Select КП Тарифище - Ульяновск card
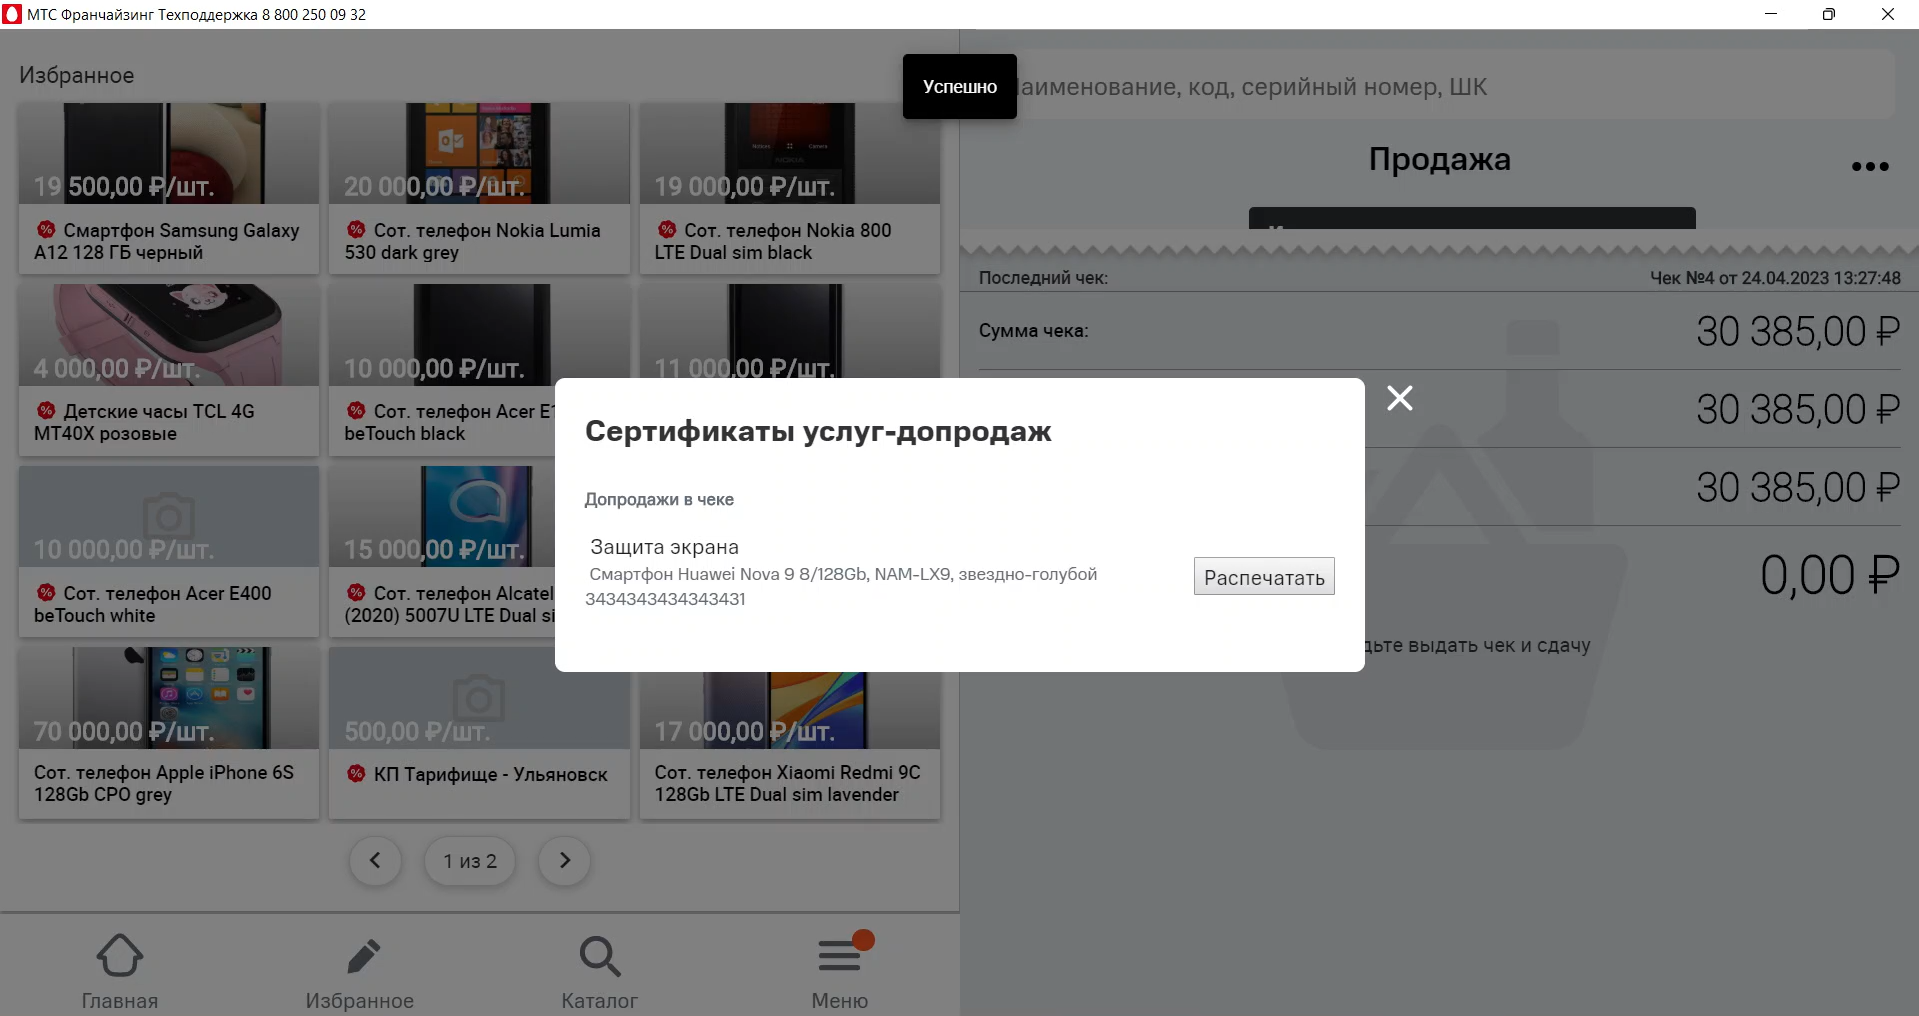This screenshot has height=1016, width=1919. pos(479,733)
